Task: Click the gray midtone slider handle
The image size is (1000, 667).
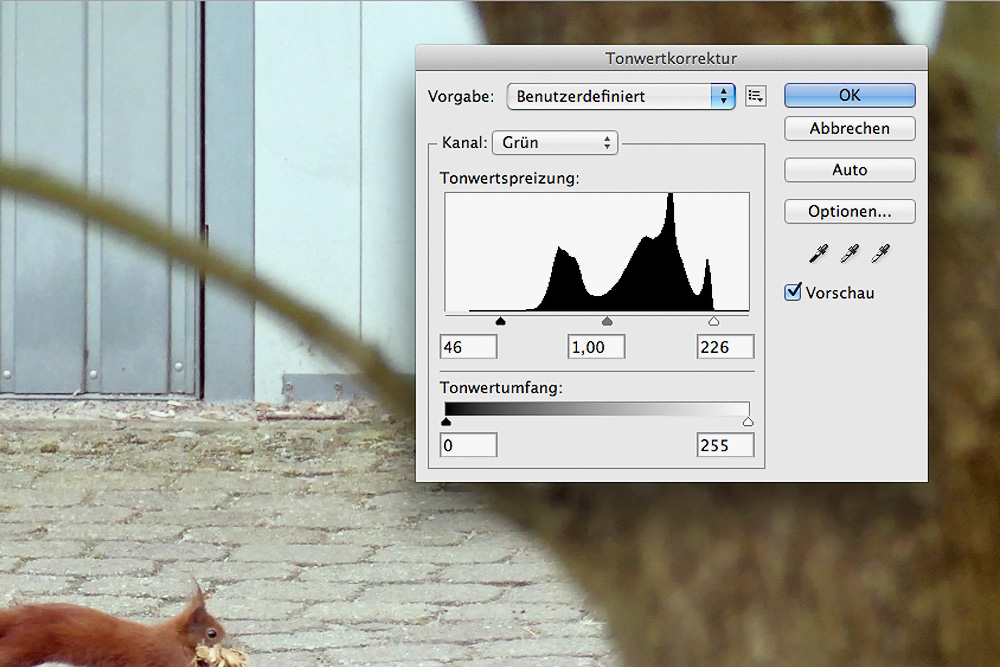Action: click(607, 321)
